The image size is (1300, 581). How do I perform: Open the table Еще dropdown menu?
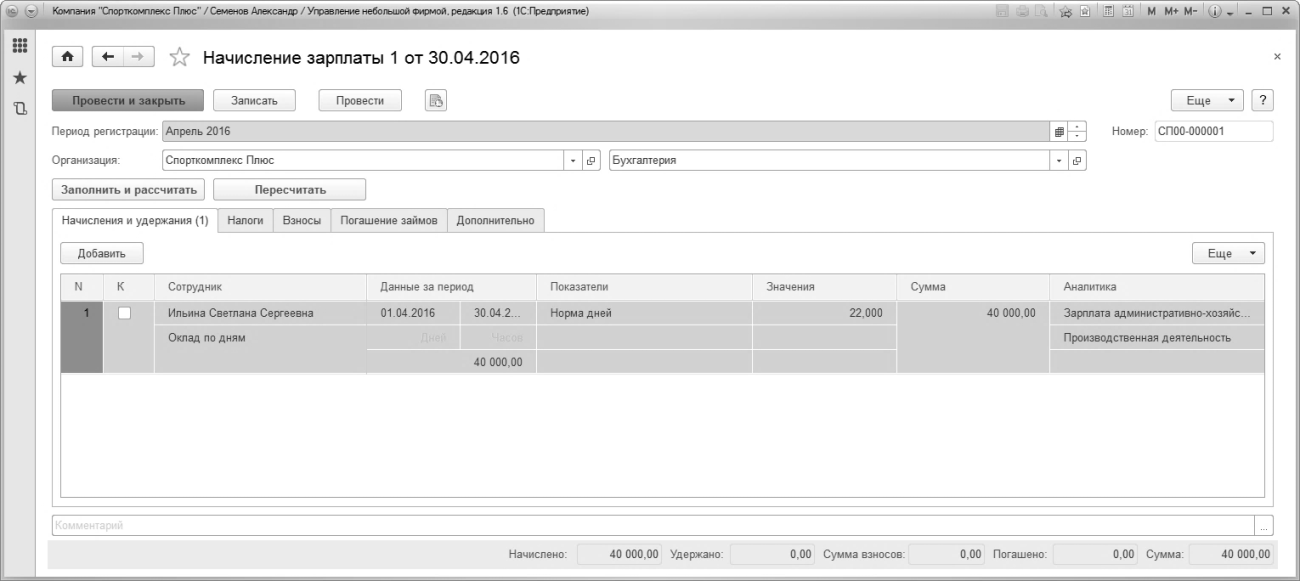click(1229, 254)
